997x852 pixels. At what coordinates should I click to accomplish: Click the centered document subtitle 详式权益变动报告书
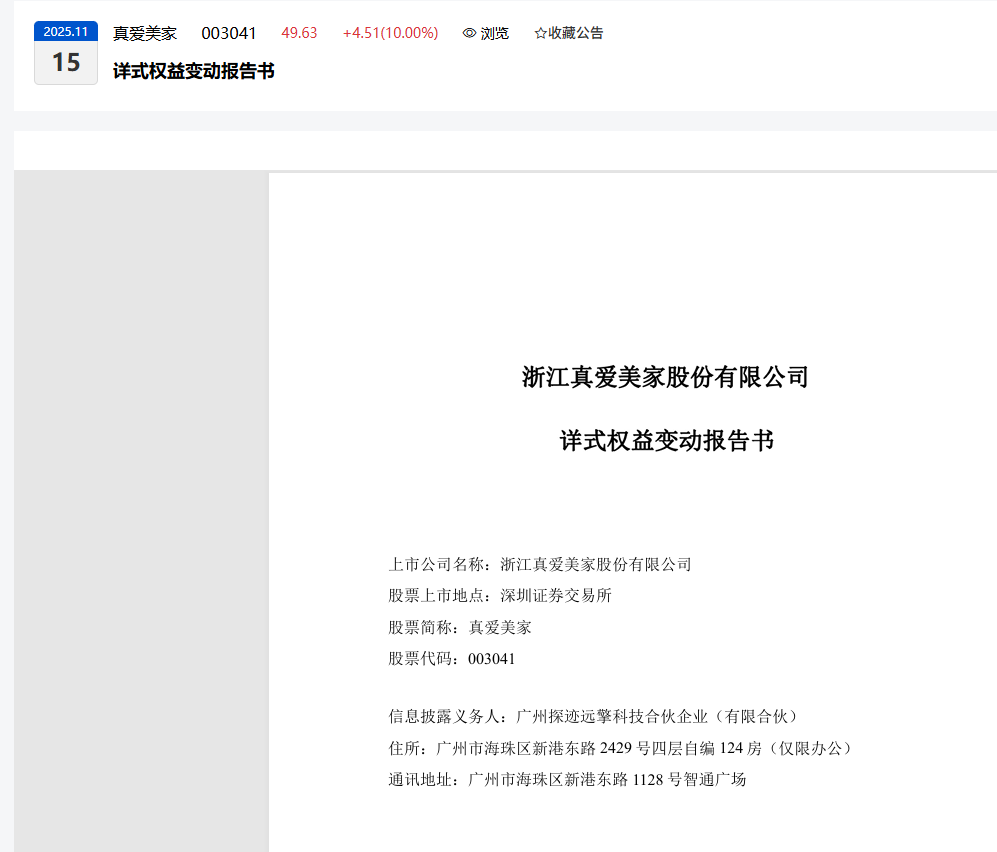click(x=666, y=441)
